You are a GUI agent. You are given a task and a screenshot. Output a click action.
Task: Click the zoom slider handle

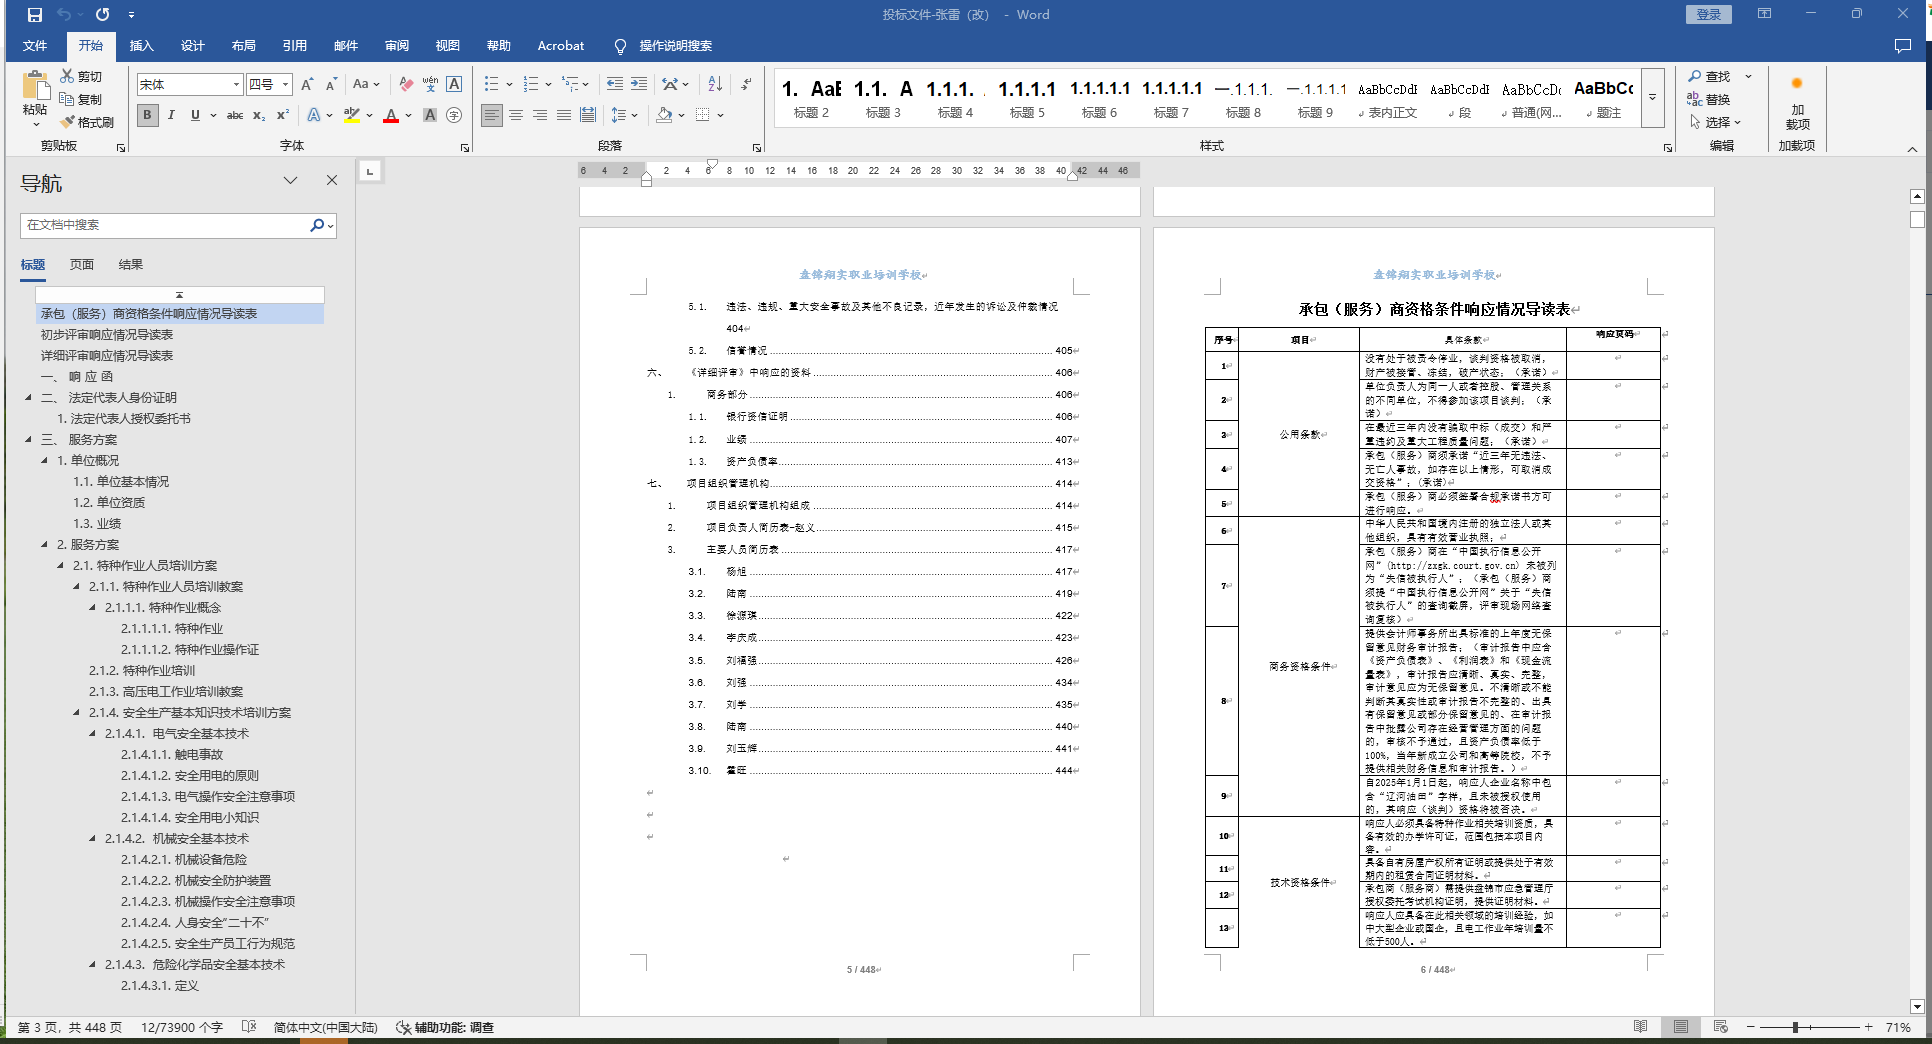pyautogui.click(x=1796, y=1027)
